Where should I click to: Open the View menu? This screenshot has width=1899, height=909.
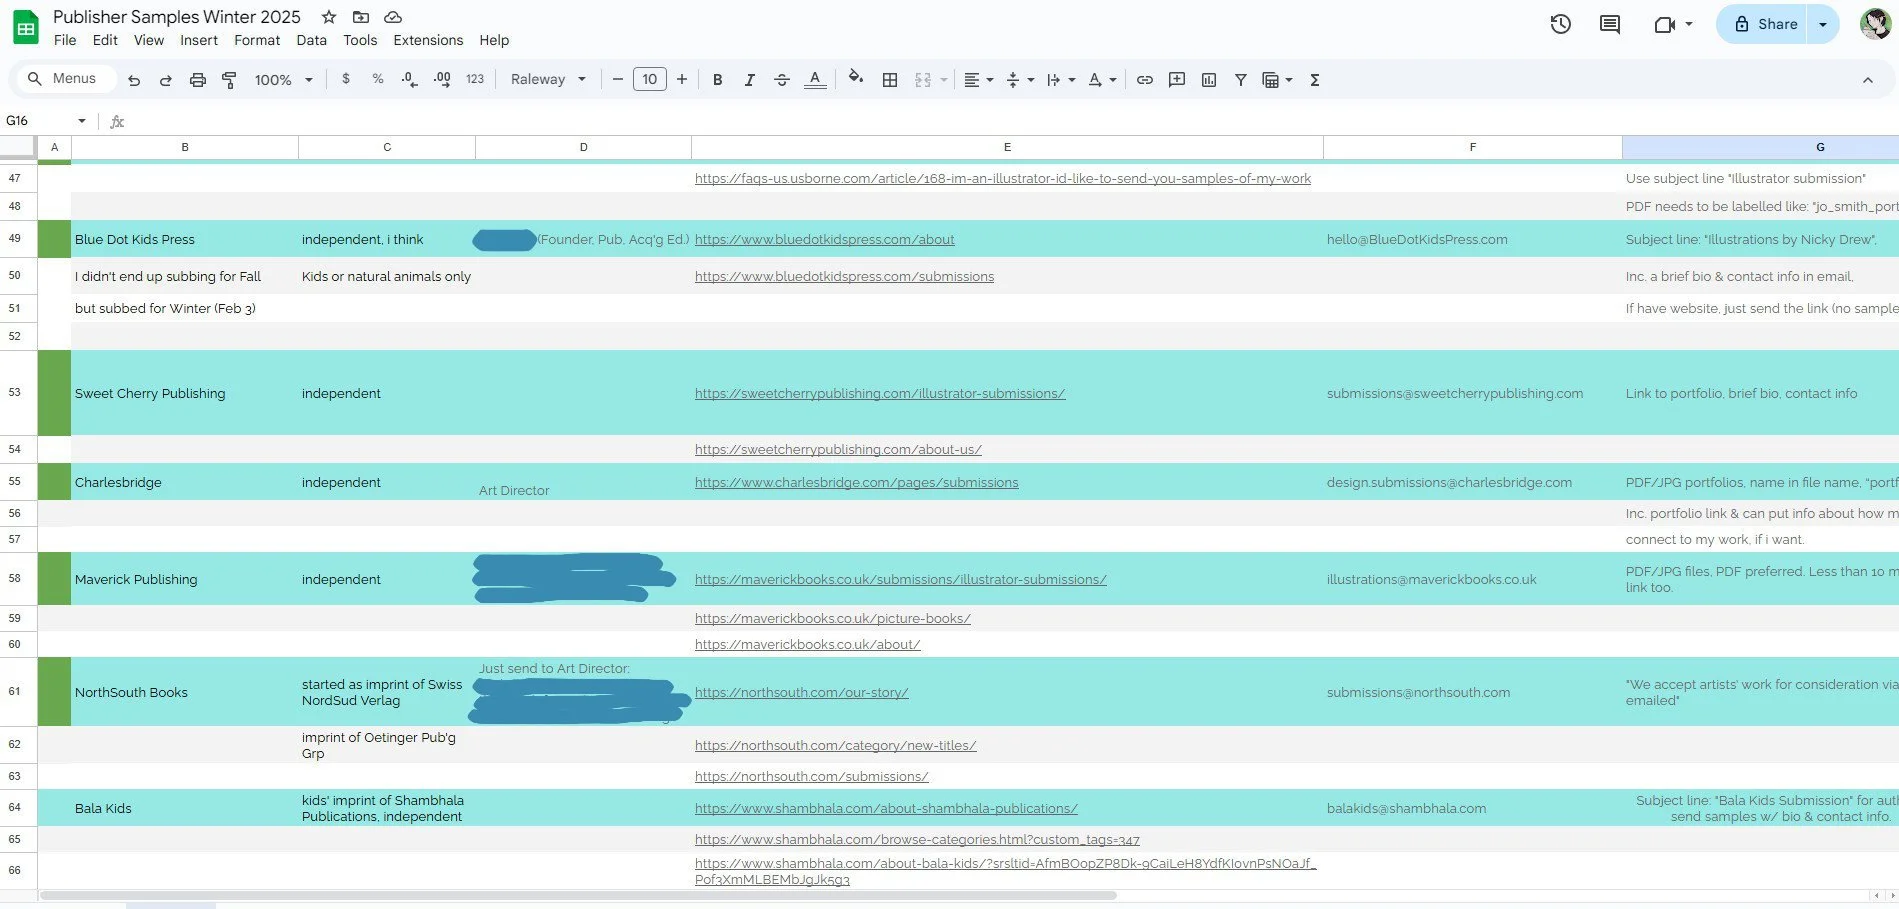point(149,40)
